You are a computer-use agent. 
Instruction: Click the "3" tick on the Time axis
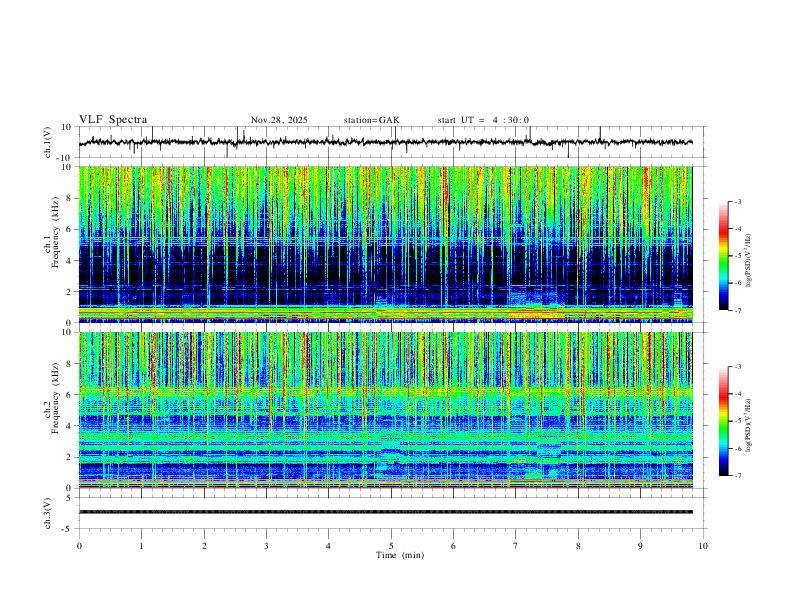(x=266, y=546)
